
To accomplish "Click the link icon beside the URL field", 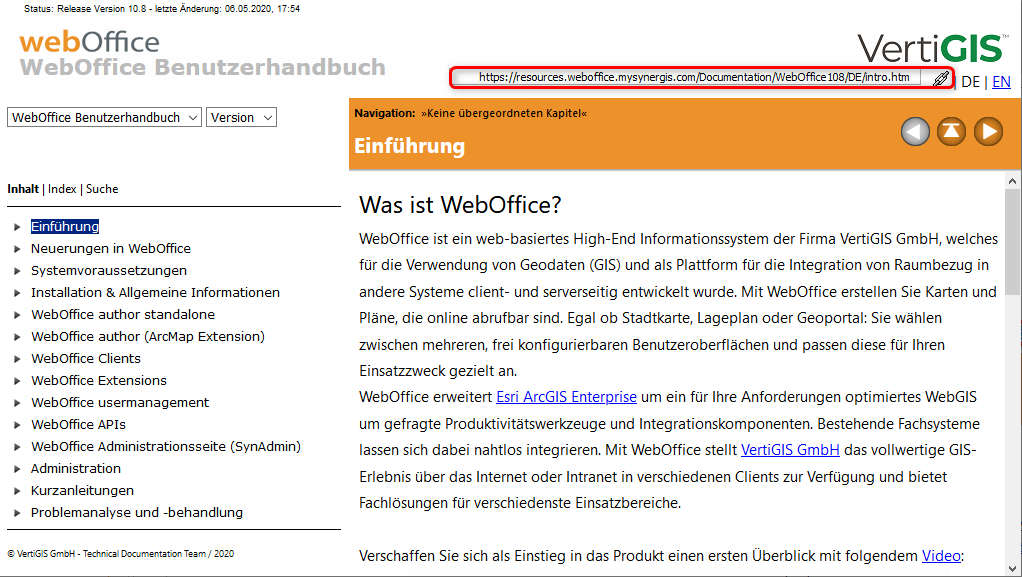I will tap(938, 78).
